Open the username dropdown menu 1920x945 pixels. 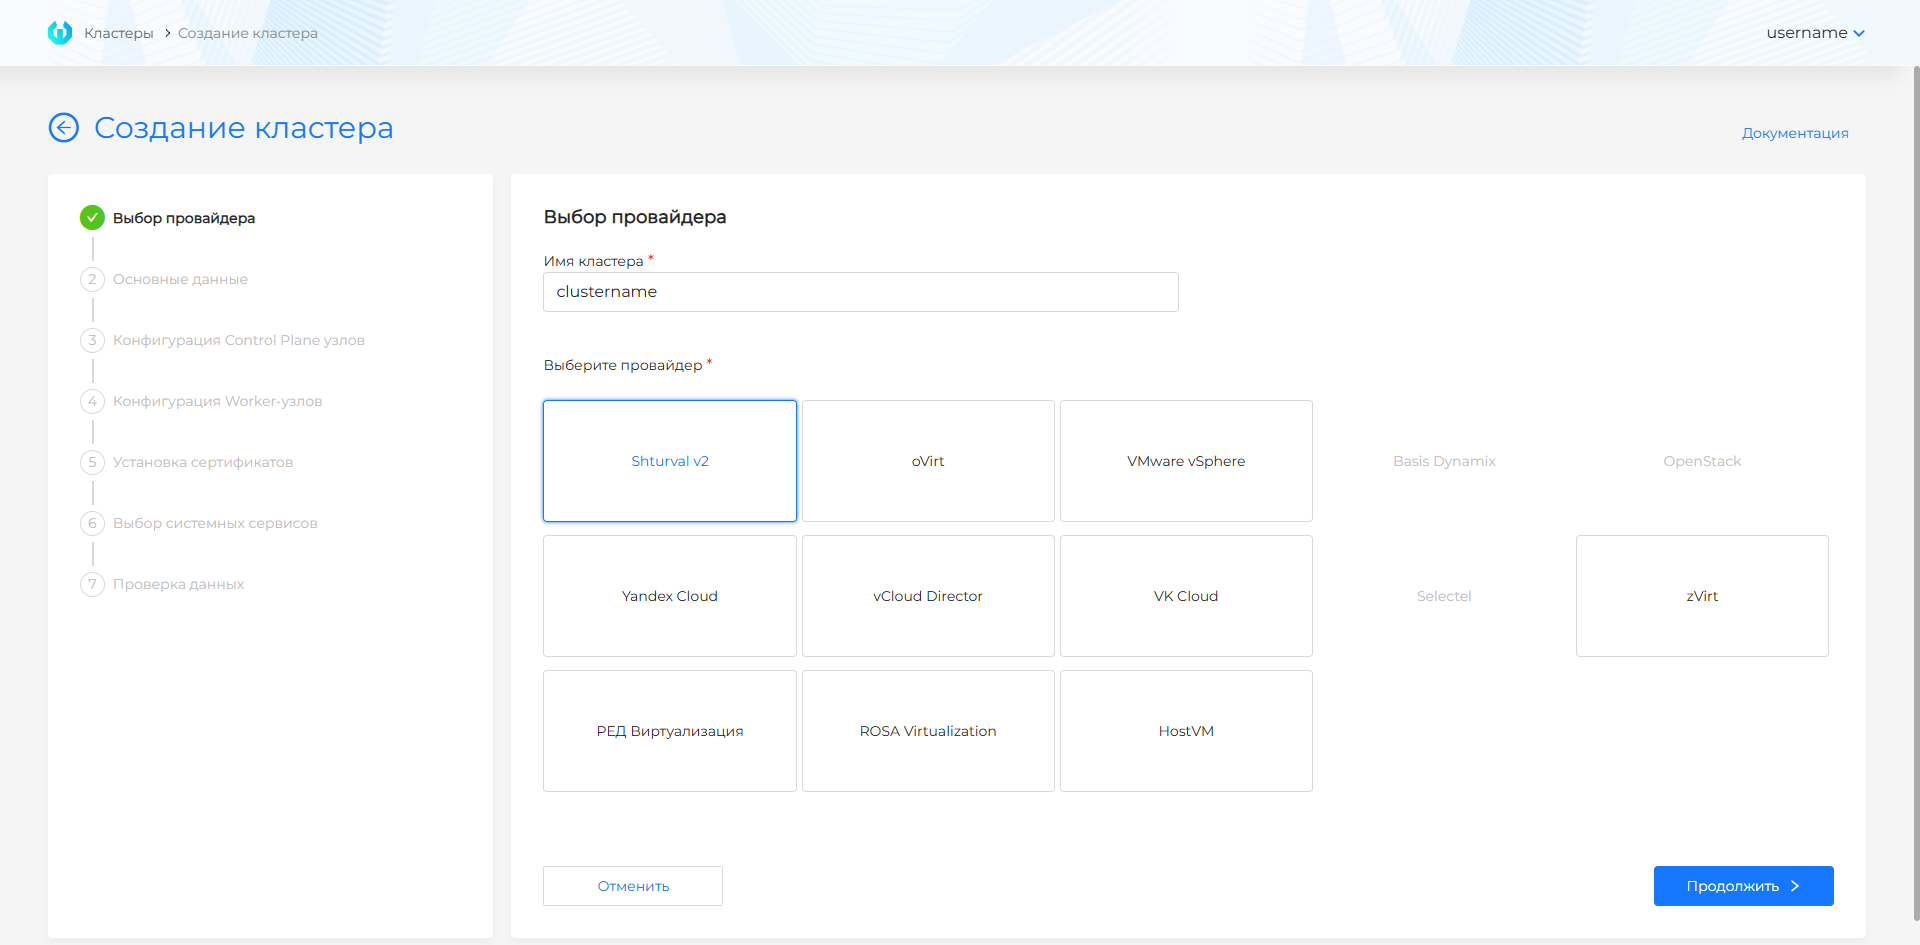1815,33
